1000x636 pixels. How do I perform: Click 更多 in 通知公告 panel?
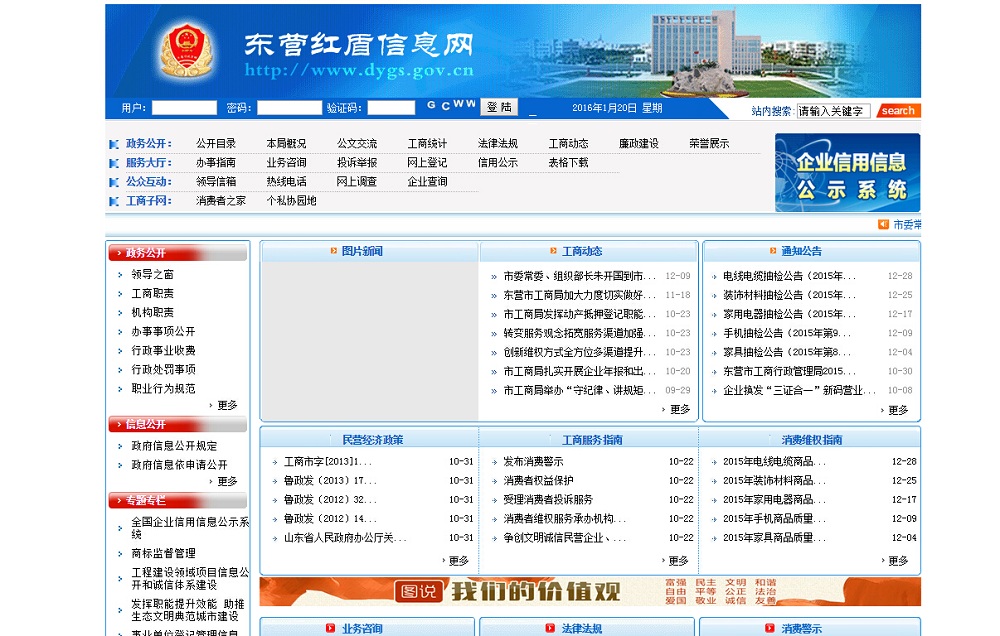898,410
